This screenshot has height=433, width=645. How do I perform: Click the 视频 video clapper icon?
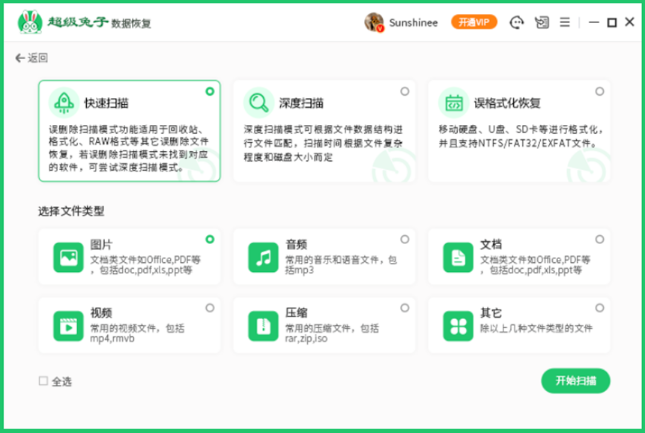(x=68, y=326)
